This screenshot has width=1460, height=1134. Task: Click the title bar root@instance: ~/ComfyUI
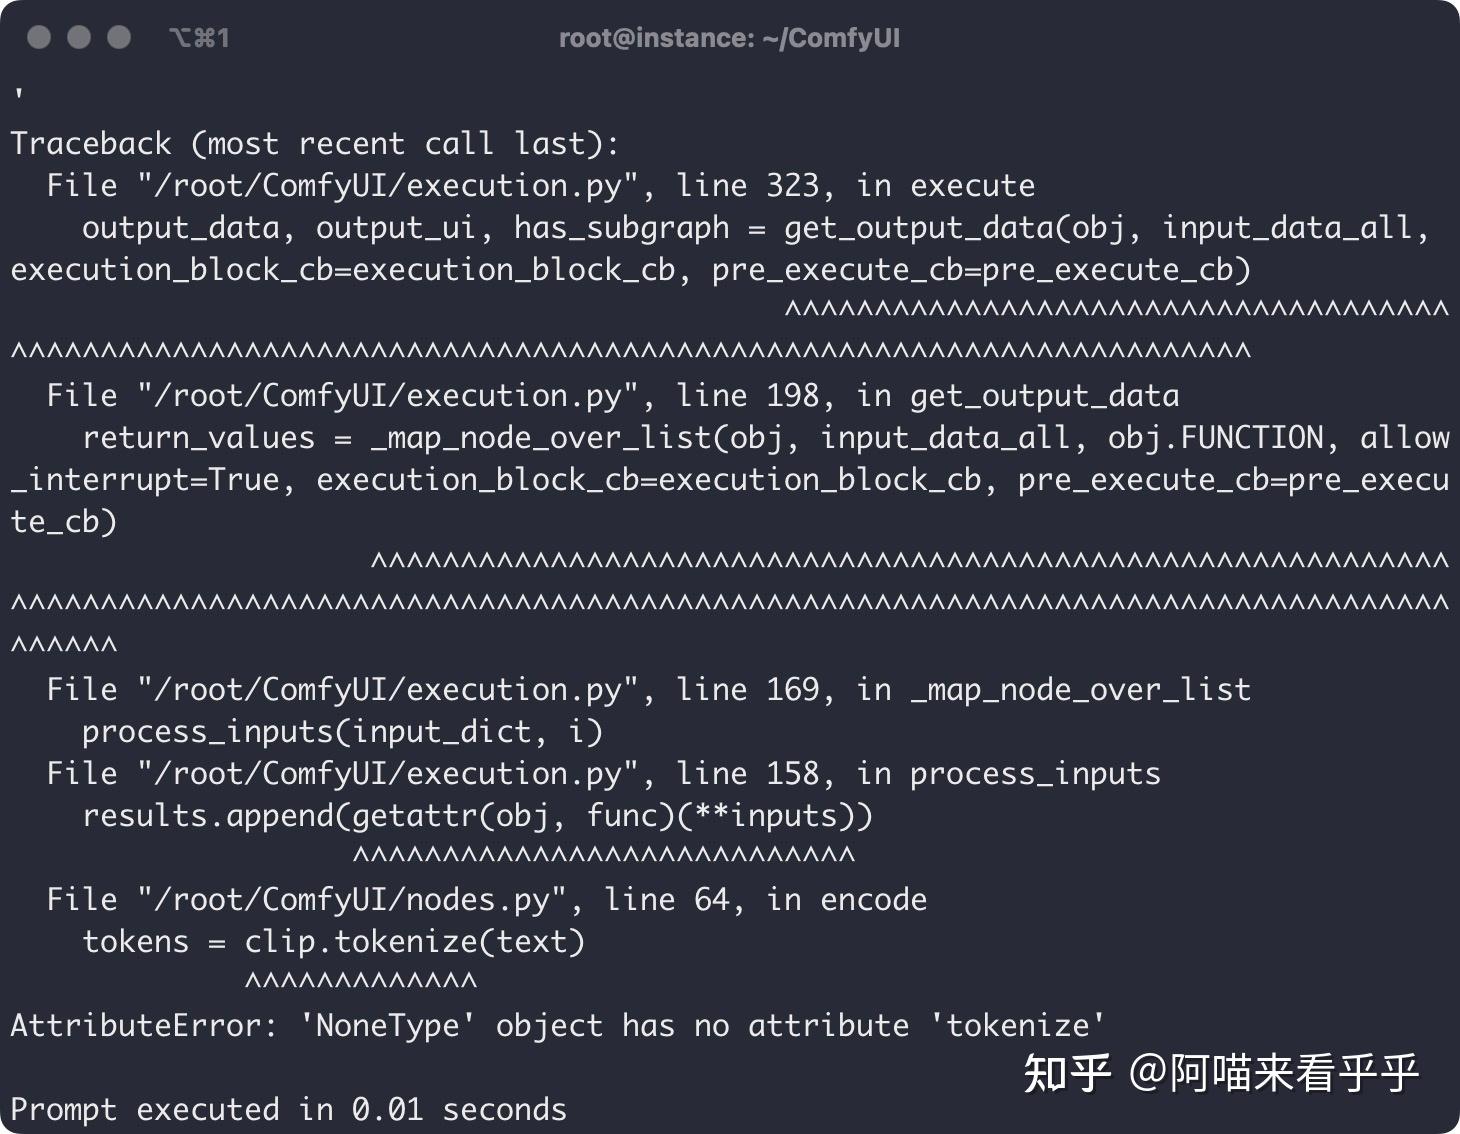click(729, 37)
